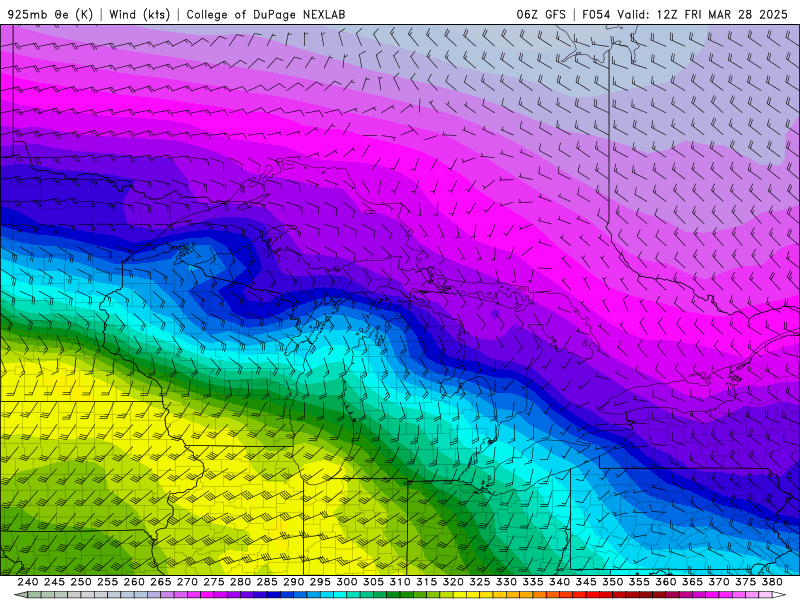Select the 380 value on the legend
The width and height of the screenshot is (800, 600).
tap(772, 582)
